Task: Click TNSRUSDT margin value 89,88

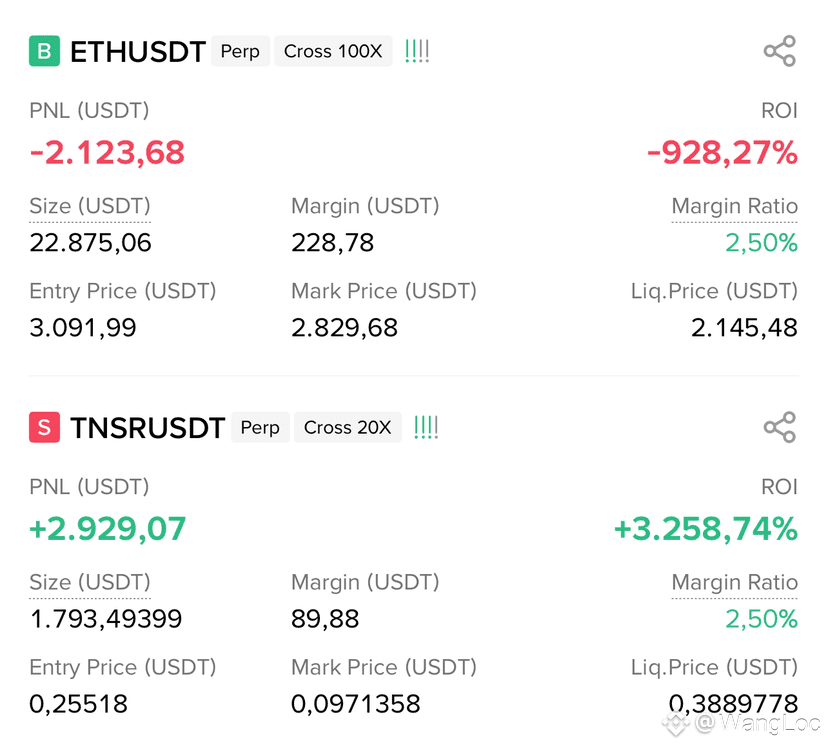Action: pos(325,619)
